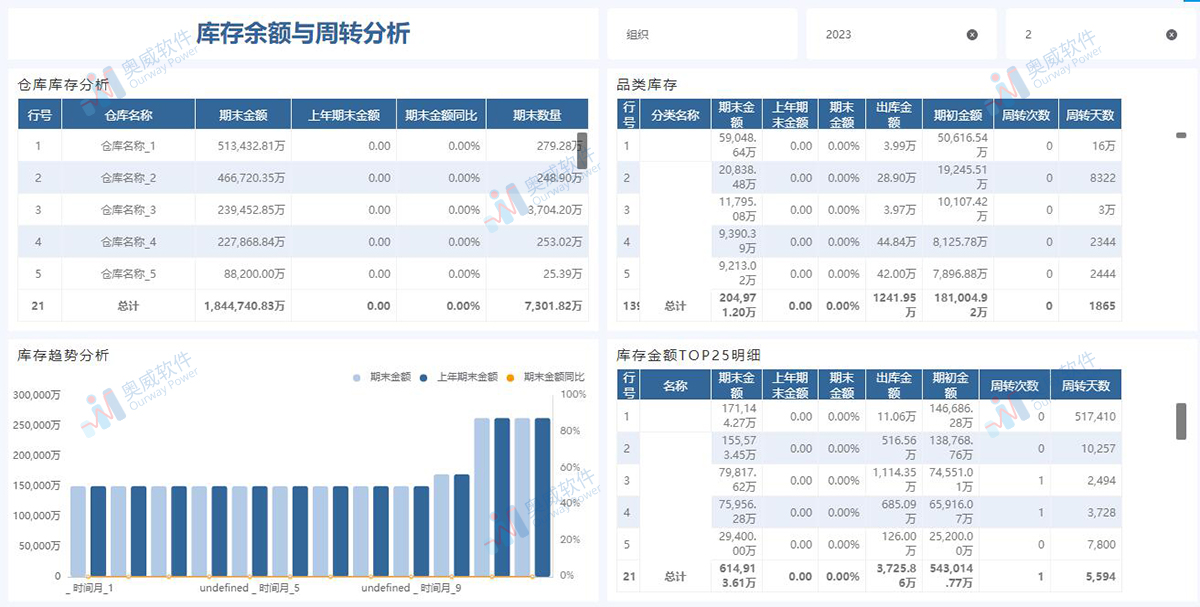1200x607 pixels.
Task: Open the 组织 filter dropdown
Action: pyautogui.click(x=702, y=35)
